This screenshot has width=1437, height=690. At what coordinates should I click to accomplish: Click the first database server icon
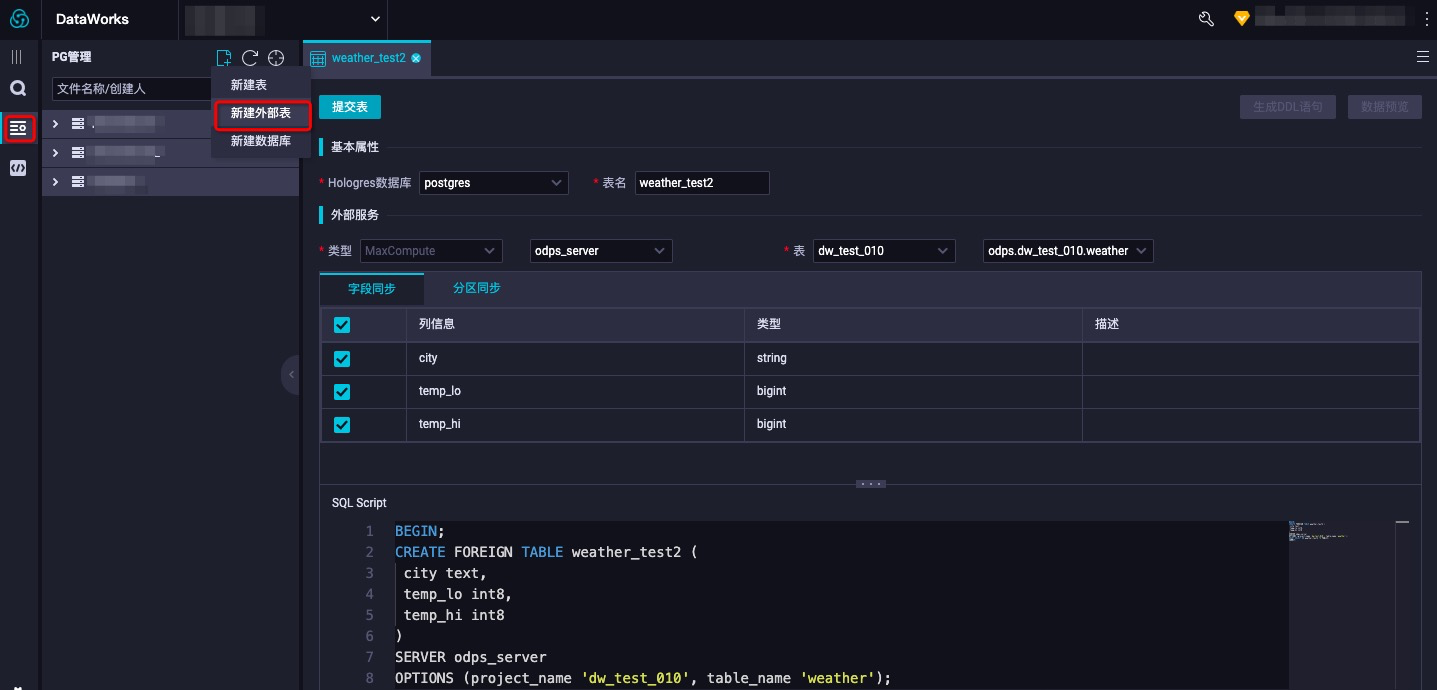(78, 124)
